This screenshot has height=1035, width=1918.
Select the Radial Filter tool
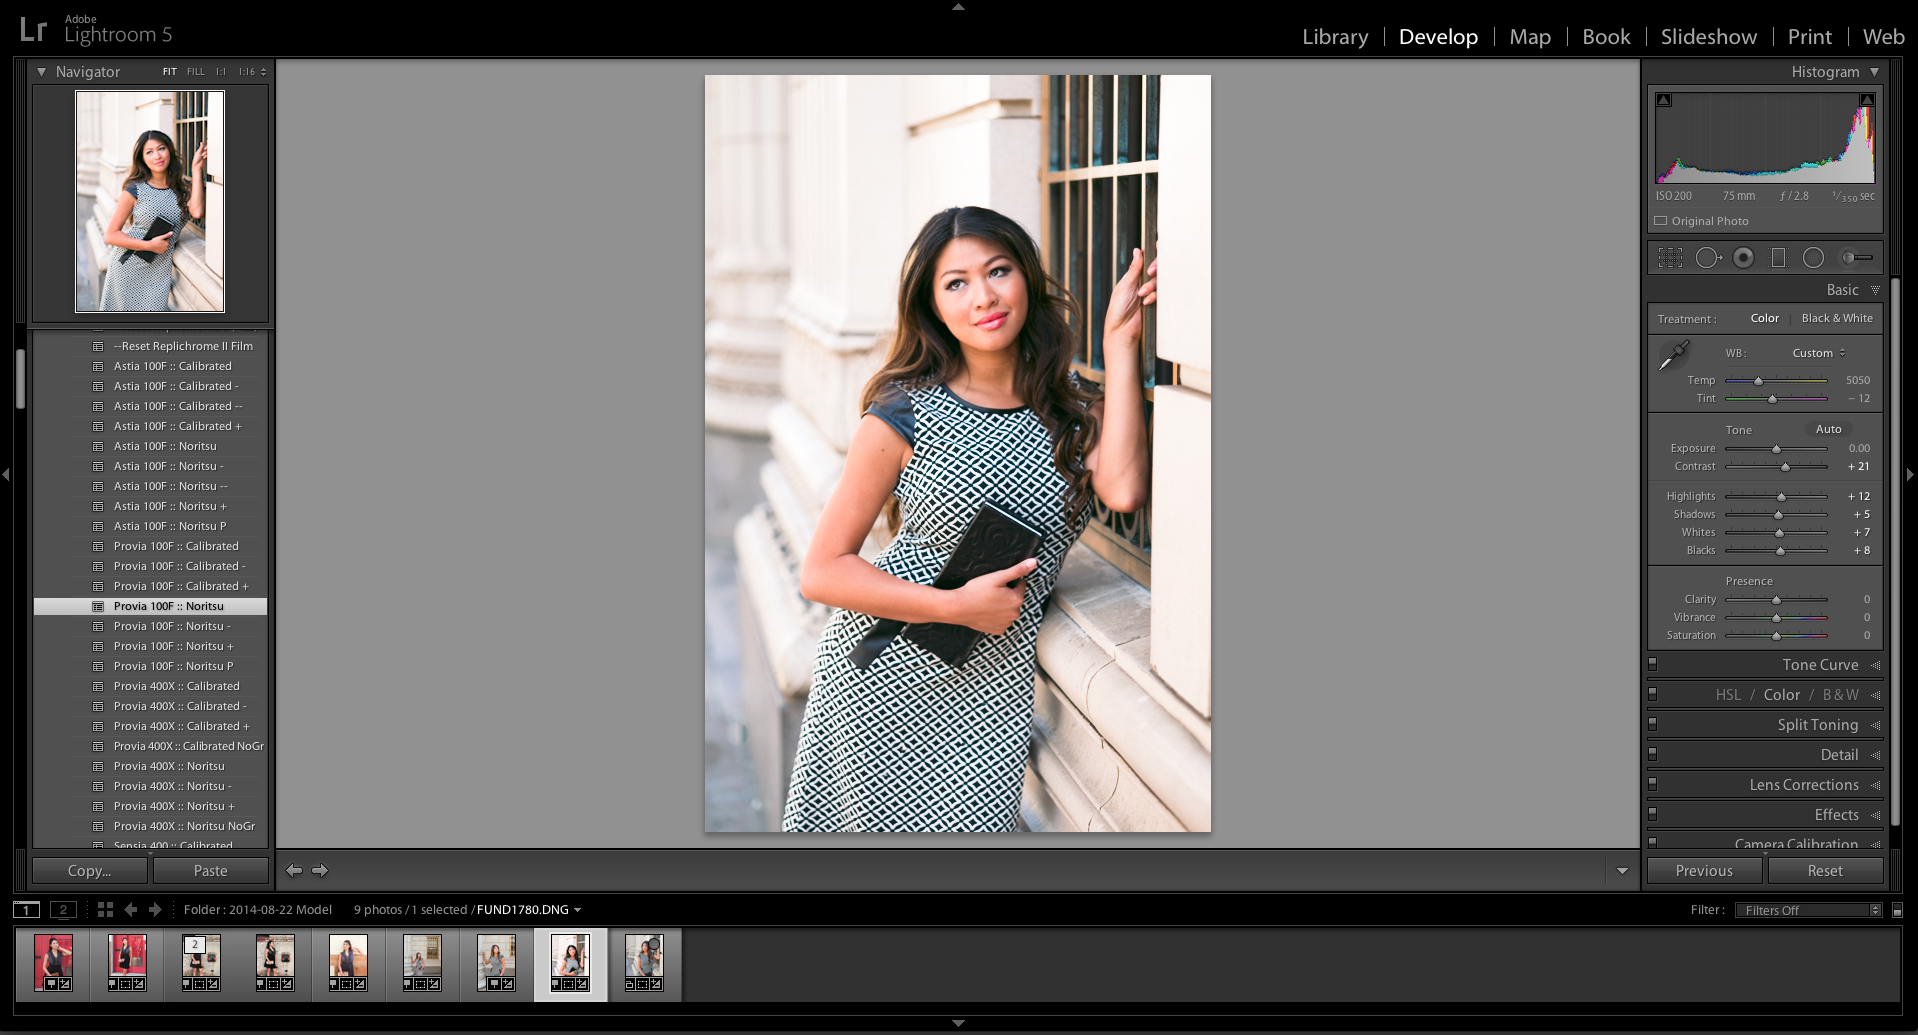1813,258
